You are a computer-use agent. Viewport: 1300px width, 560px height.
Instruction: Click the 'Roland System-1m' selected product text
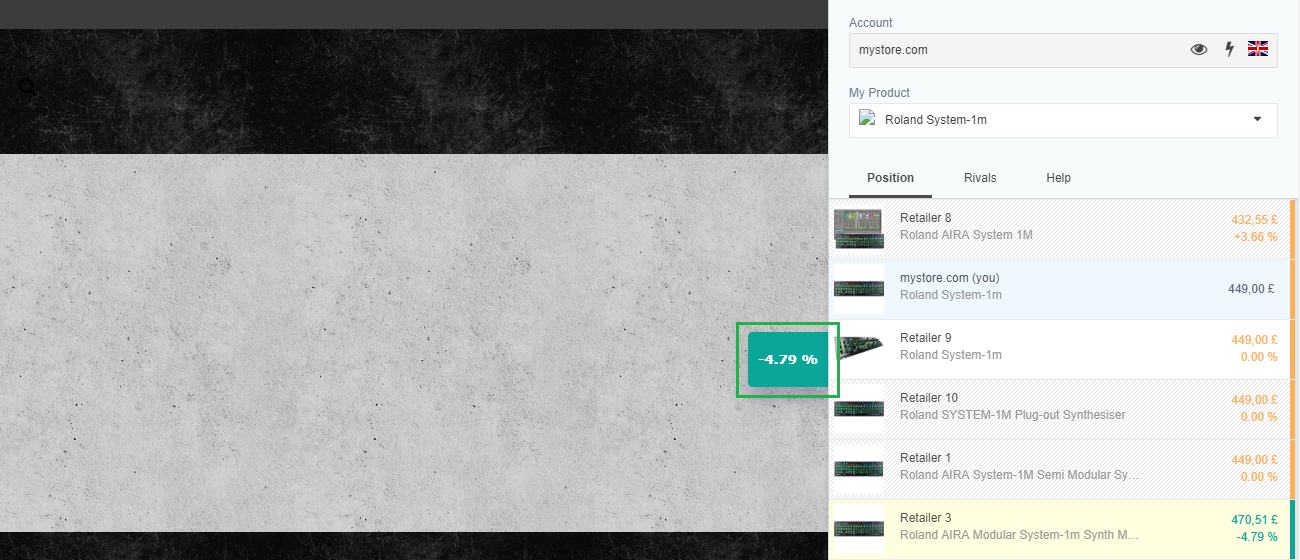pos(936,120)
